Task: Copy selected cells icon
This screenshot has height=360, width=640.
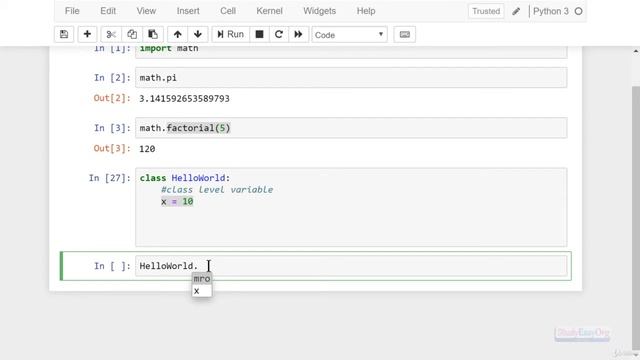Action: [132, 34]
